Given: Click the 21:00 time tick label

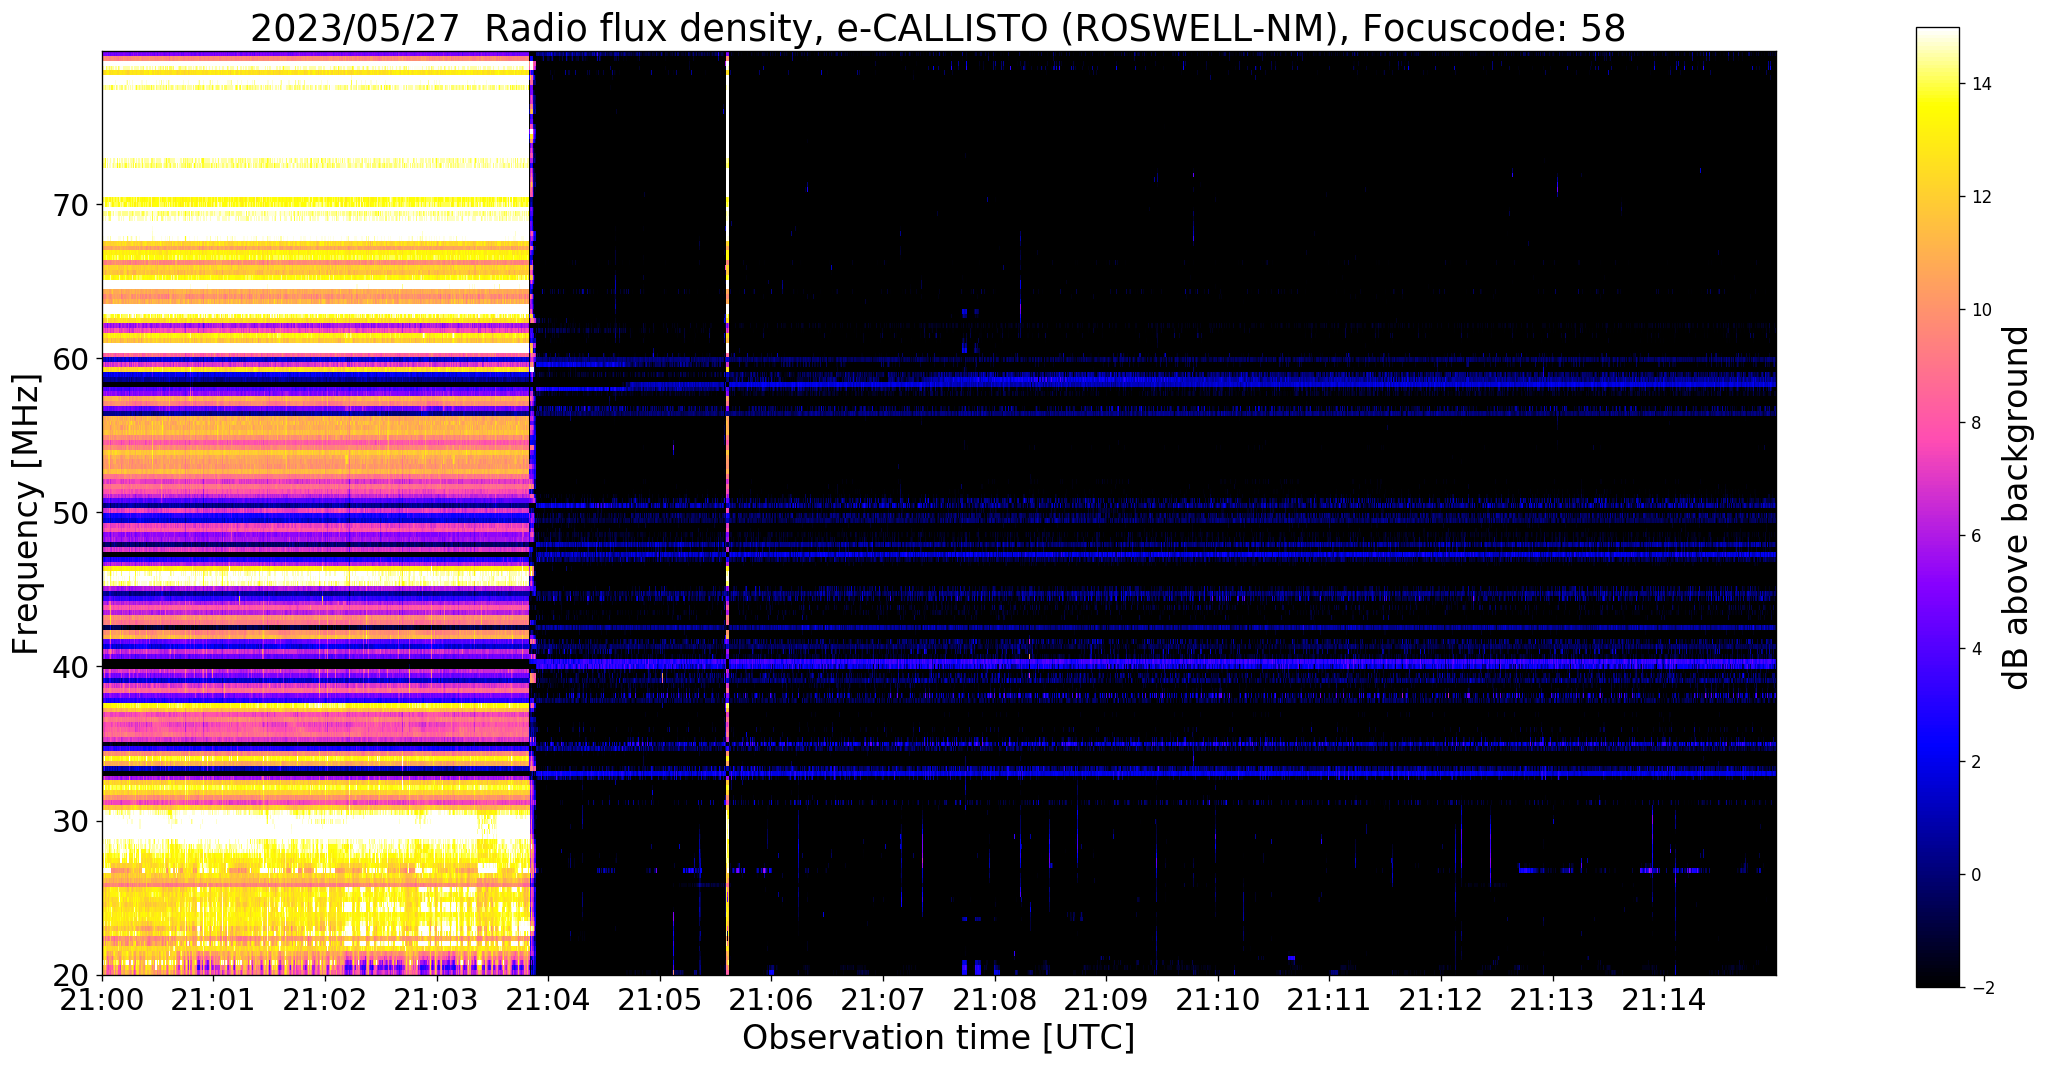Looking at the screenshot, I should point(102,1000).
